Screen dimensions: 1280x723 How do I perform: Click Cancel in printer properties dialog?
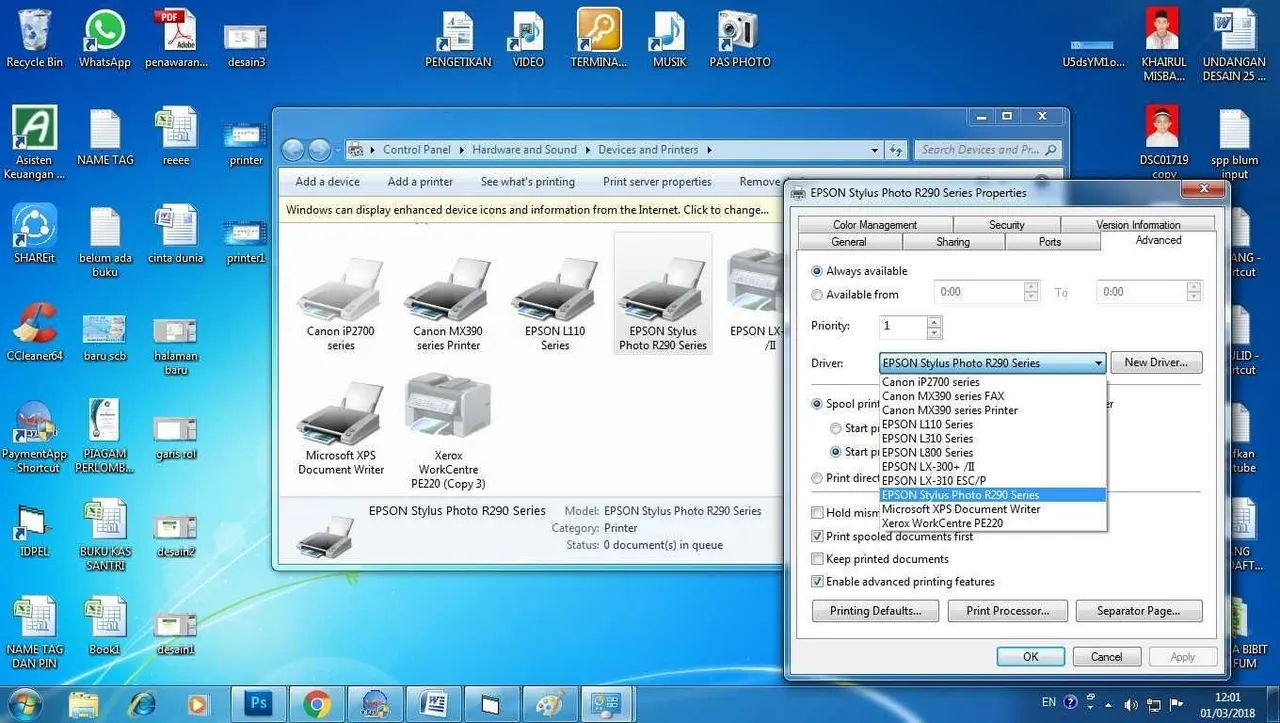1106,657
